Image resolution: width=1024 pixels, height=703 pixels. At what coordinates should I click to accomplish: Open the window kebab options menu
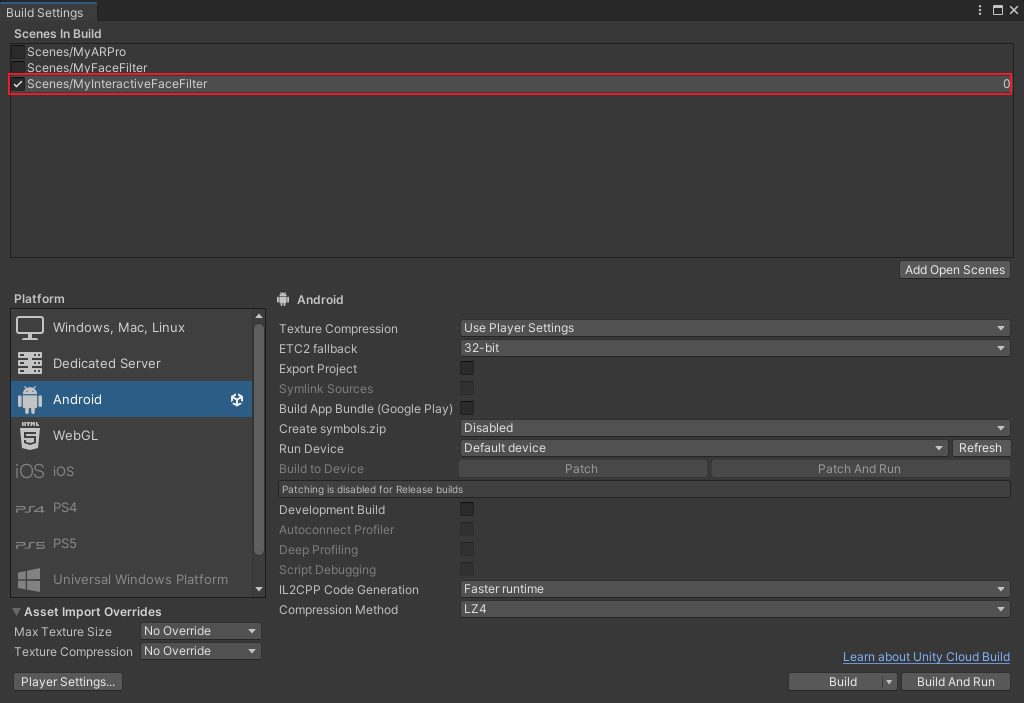tap(980, 10)
